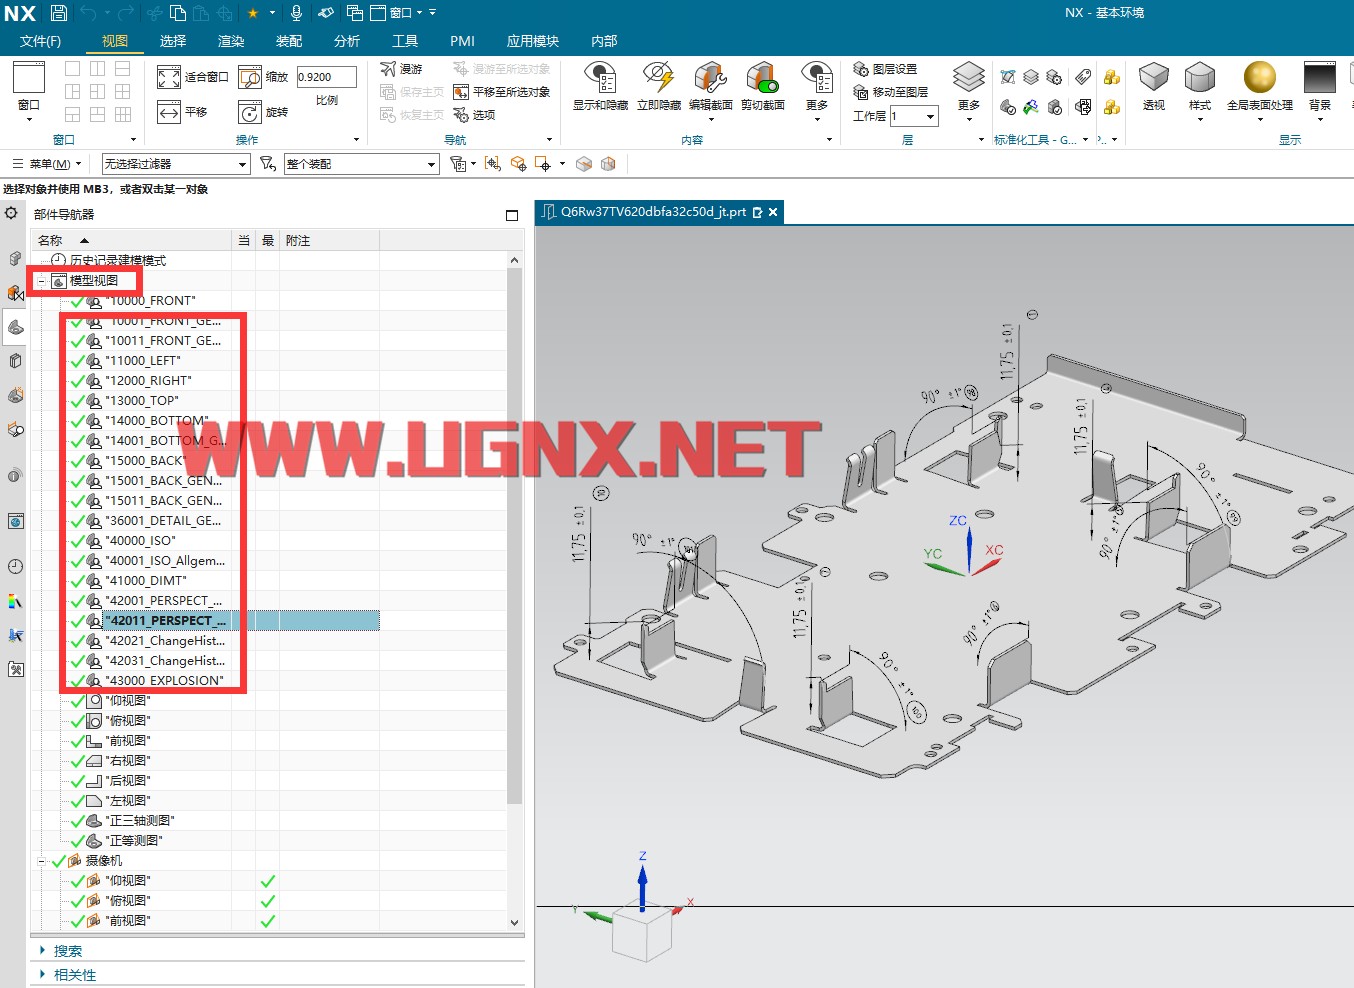Collapse the 模型视图 tree node
This screenshot has width=1354, height=988.
[x=41, y=281]
